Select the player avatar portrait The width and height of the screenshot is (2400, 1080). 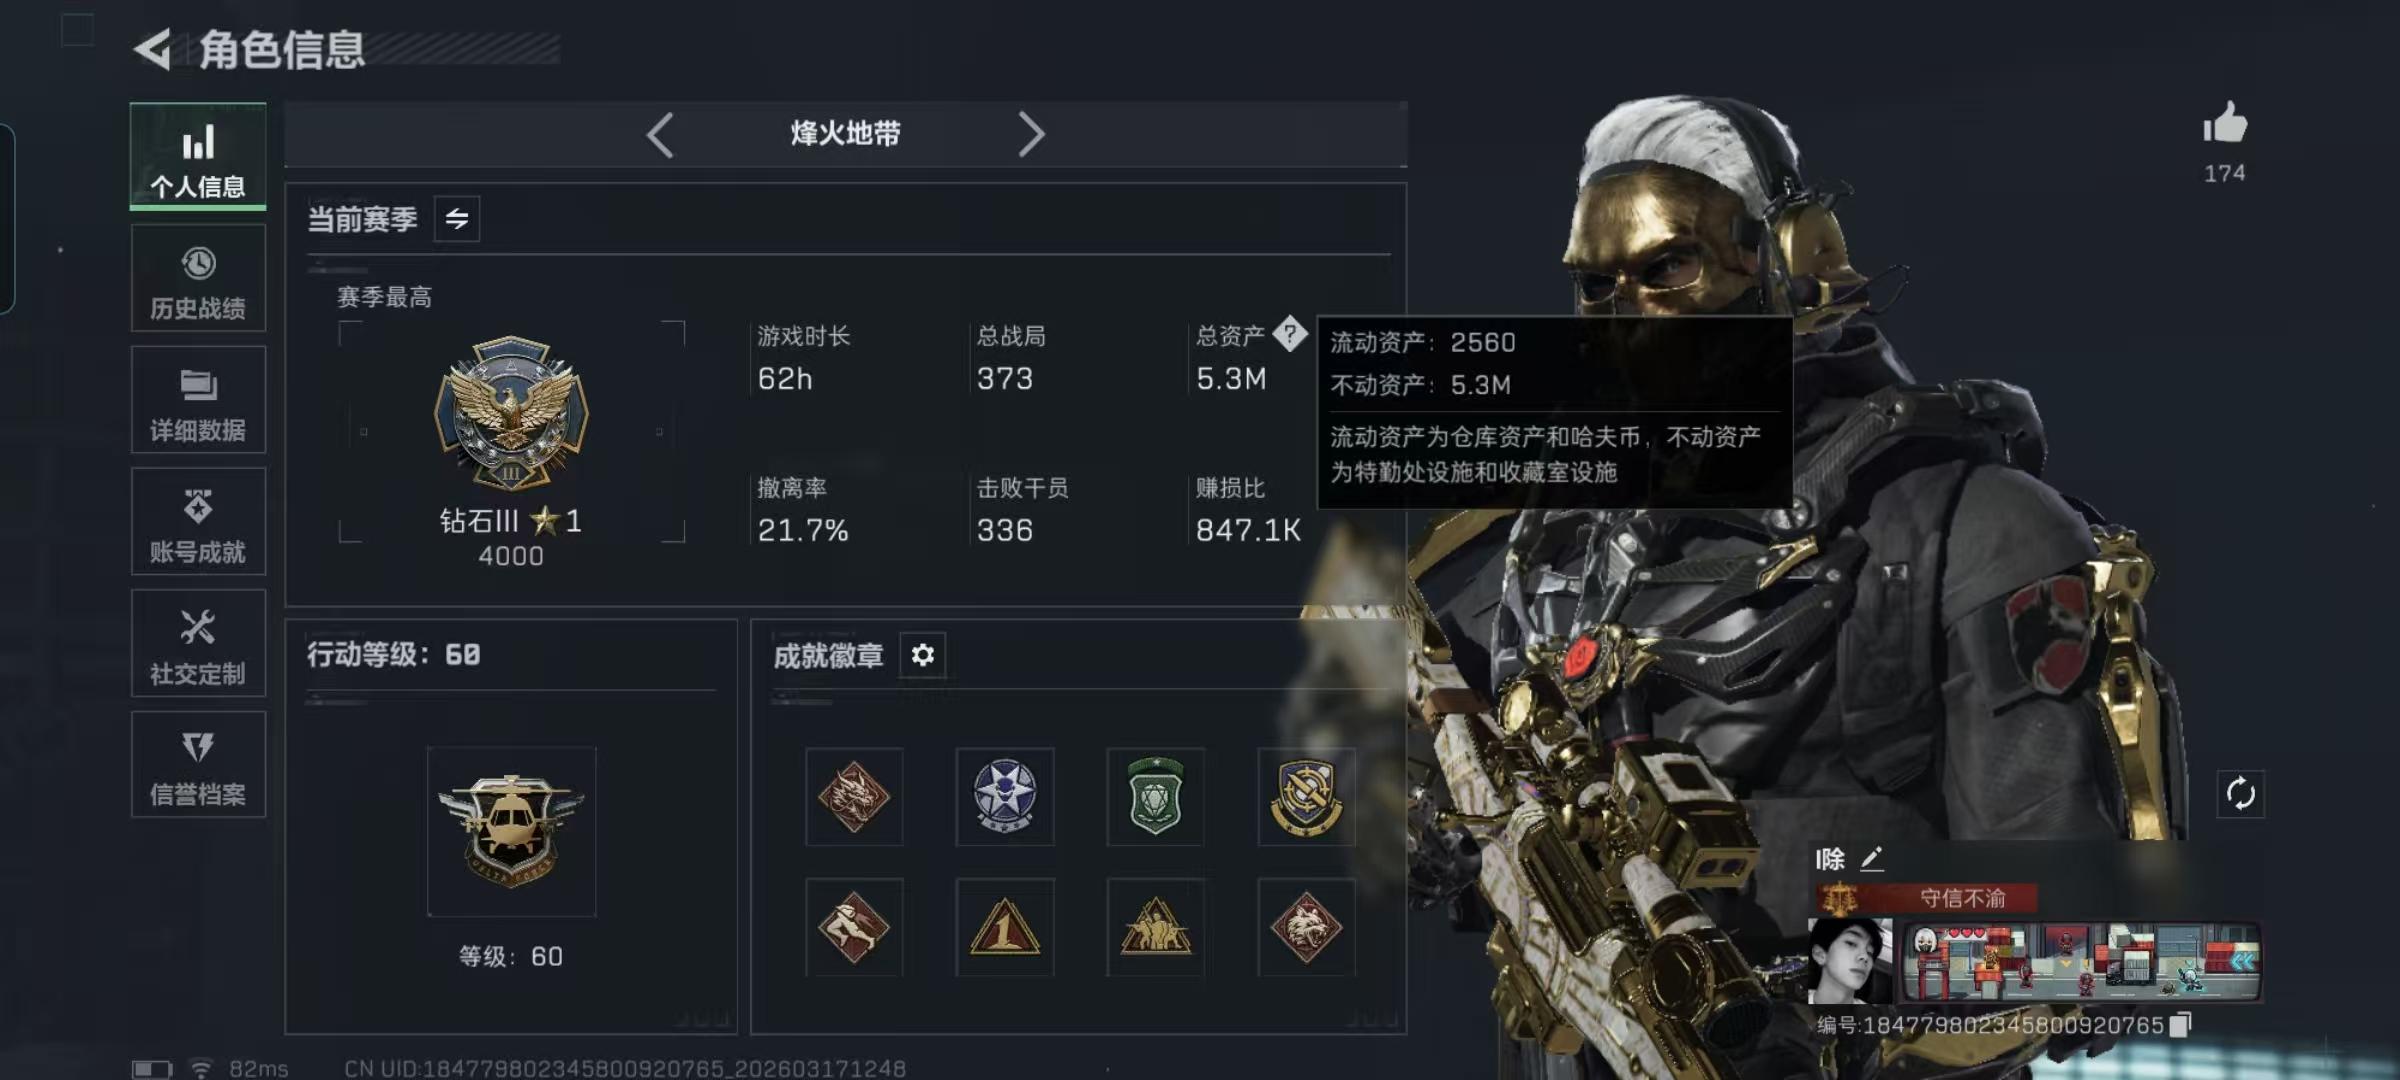tap(1850, 961)
